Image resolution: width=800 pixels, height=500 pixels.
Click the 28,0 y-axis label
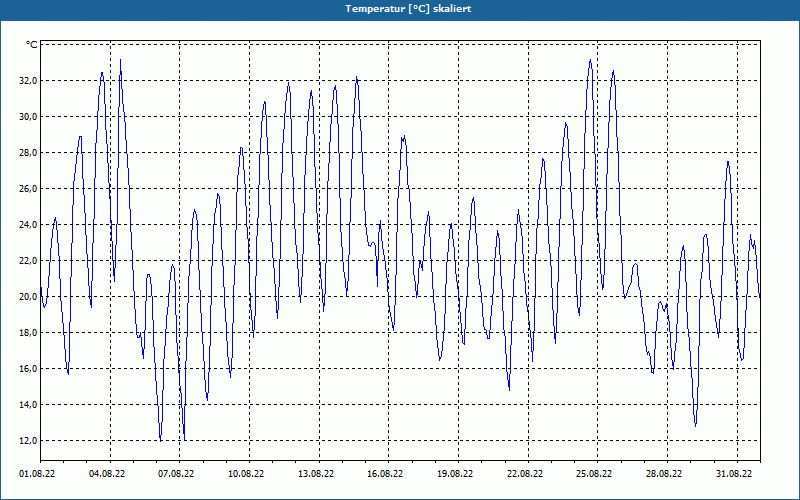point(28,153)
